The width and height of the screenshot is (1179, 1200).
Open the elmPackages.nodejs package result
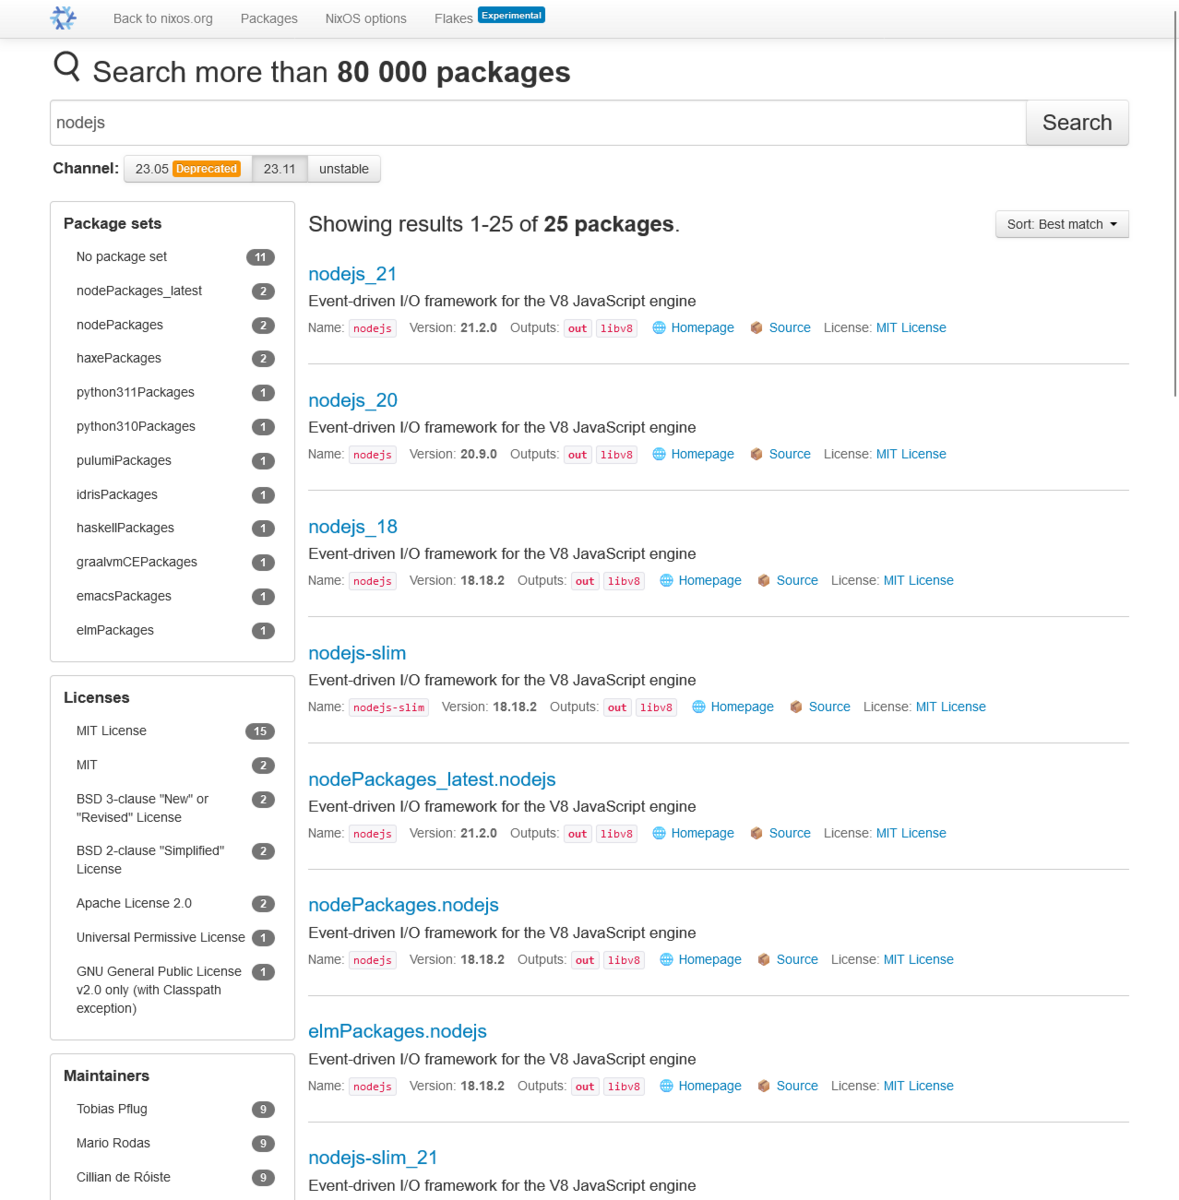pyautogui.click(x=397, y=1031)
